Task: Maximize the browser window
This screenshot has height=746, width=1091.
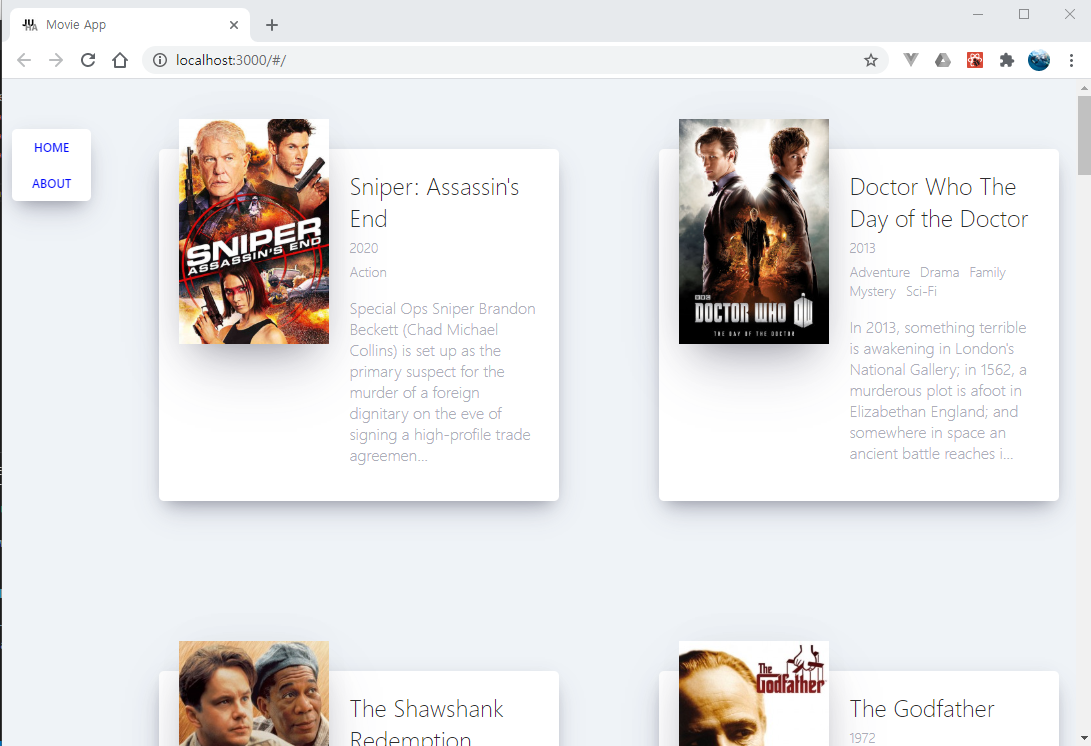Action: [x=1024, y=14]
